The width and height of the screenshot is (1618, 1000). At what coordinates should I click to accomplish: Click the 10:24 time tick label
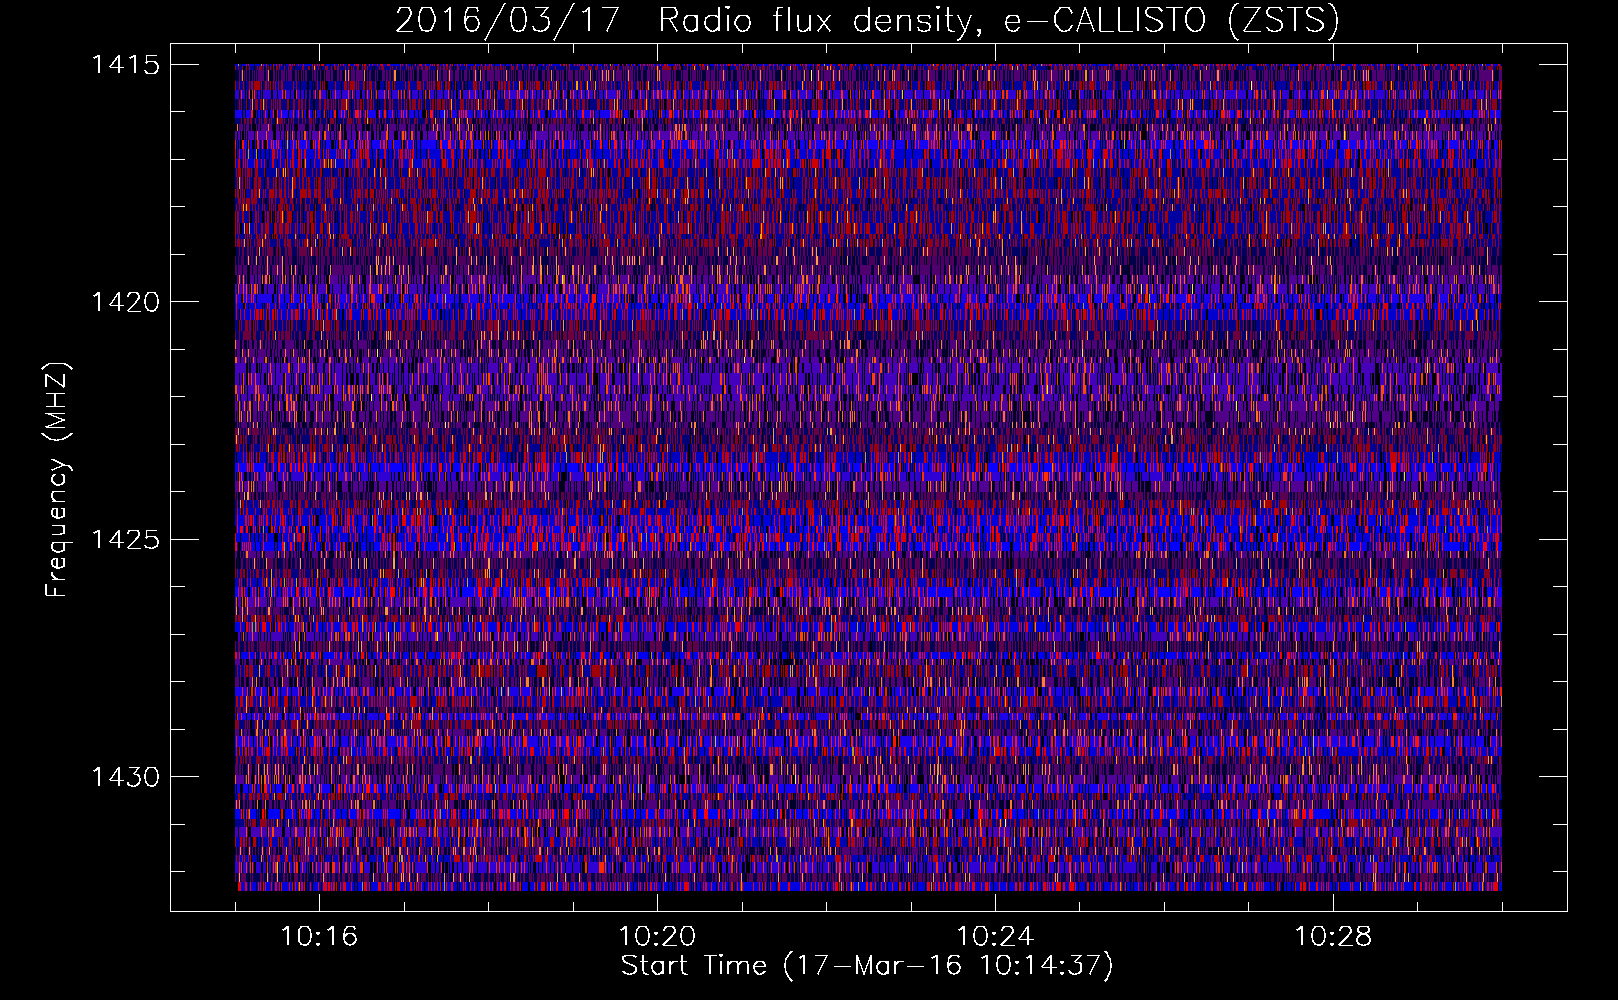coord(995,937)
